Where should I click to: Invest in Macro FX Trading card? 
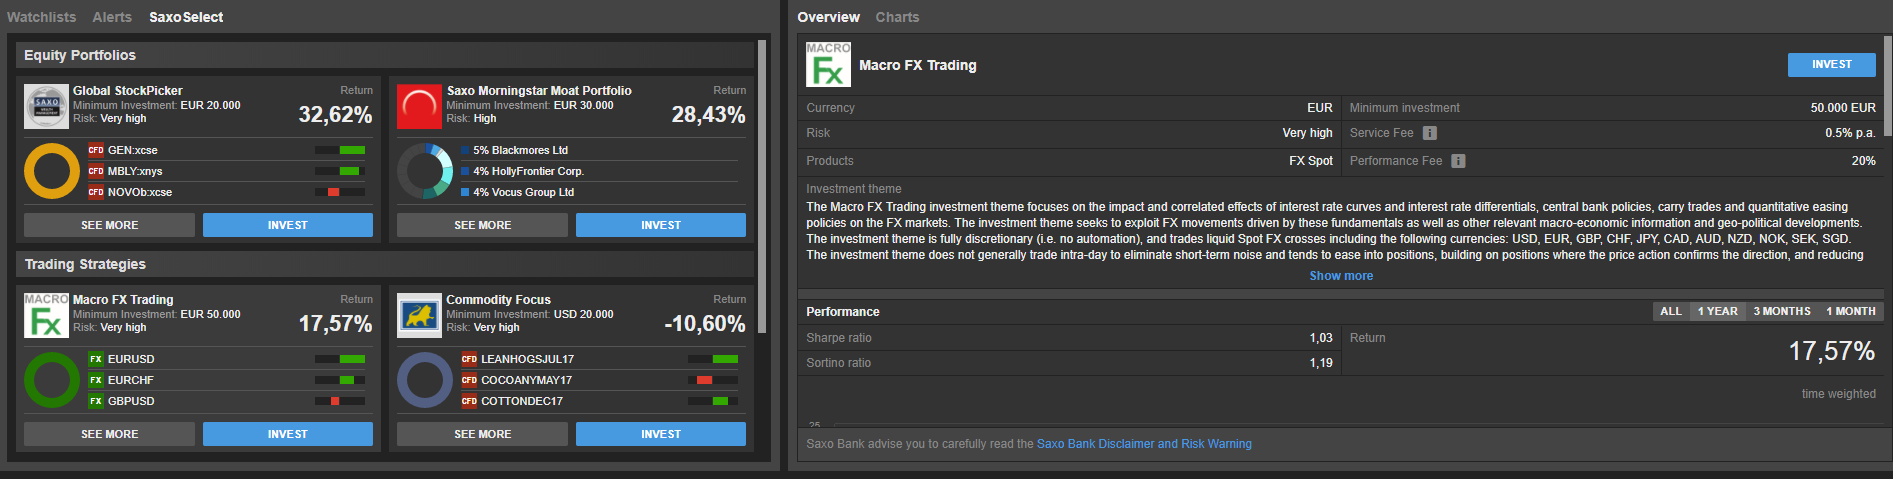click(288, 434)
